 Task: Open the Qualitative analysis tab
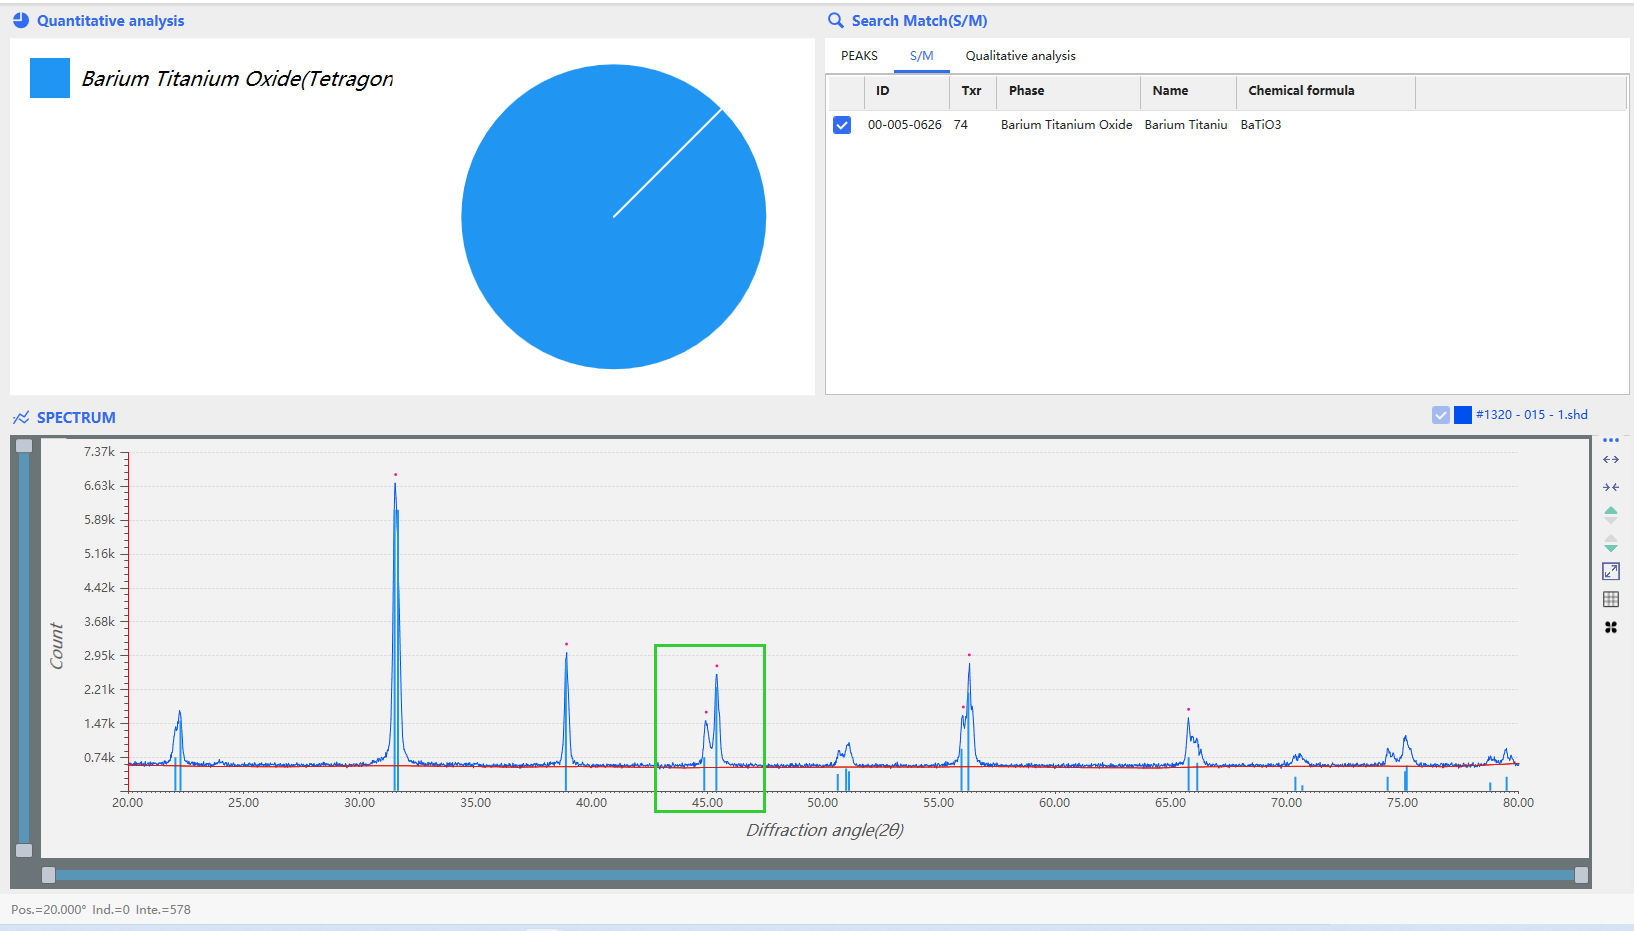1020,56
